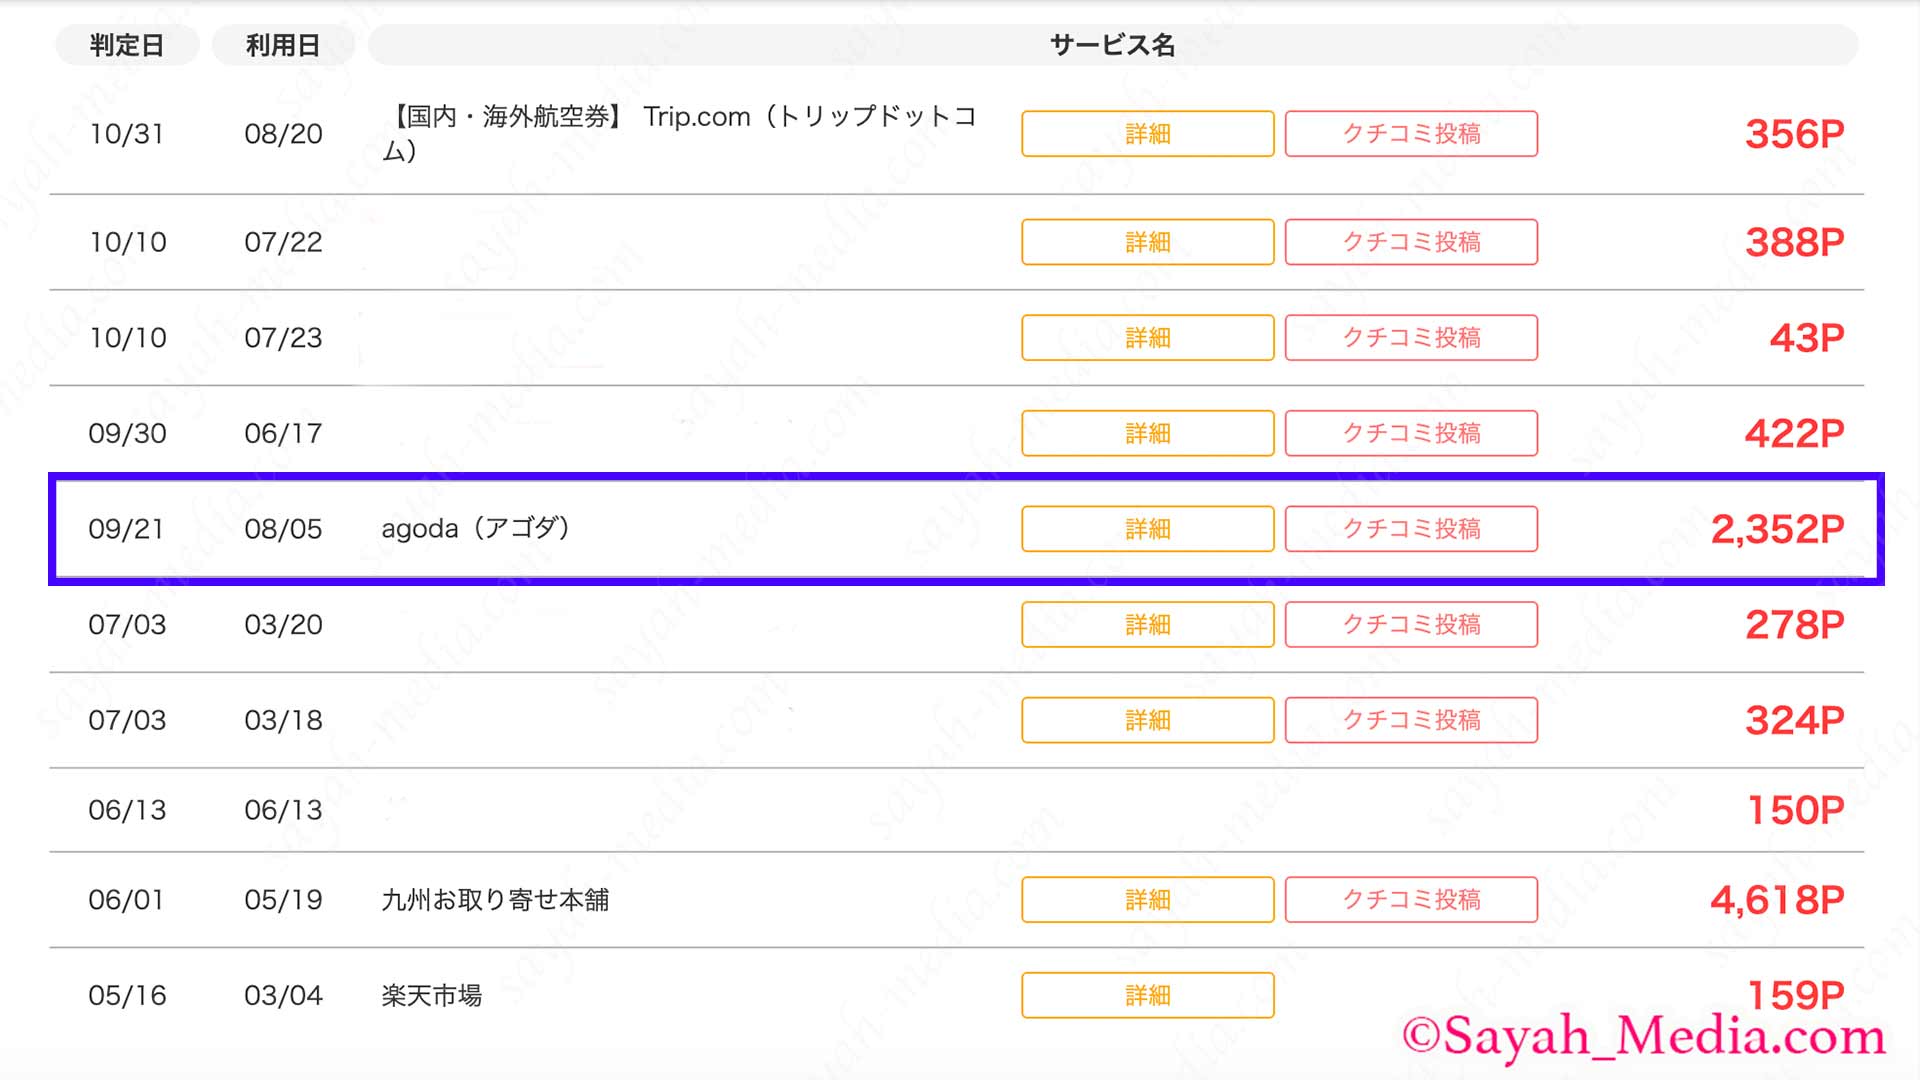
Task: Click the 2,352P points value
Action: (1777, 529)
